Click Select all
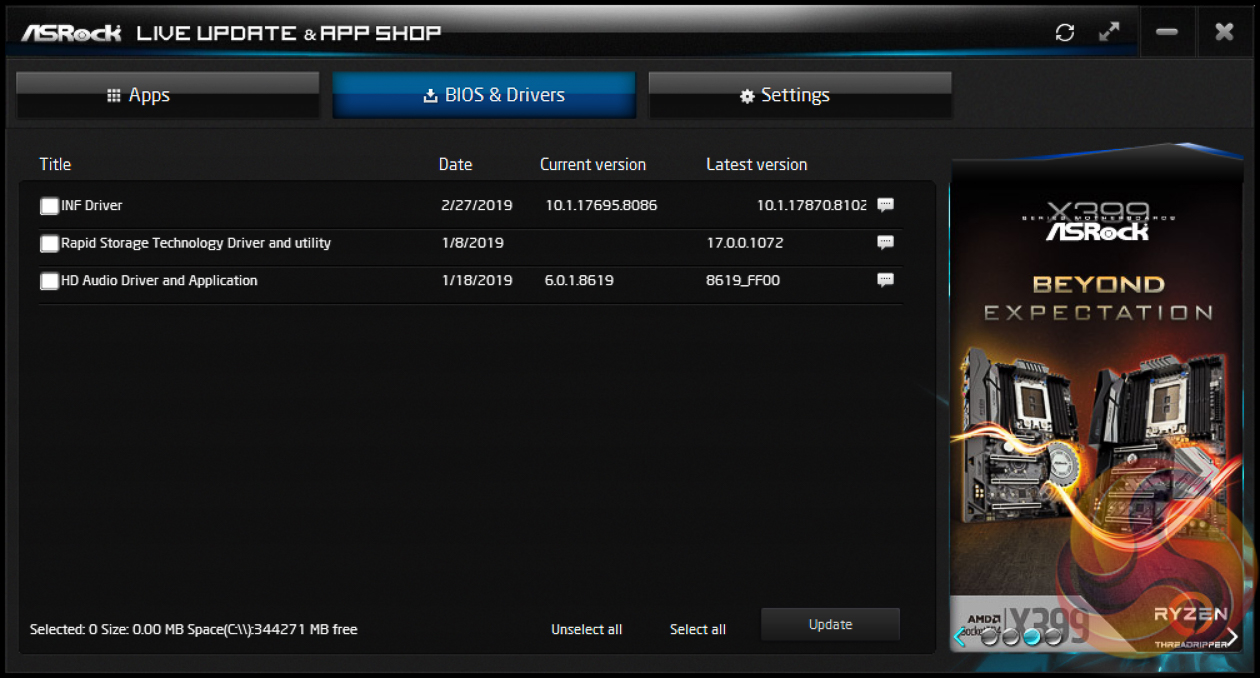1260x678 pixels. [698, 629]
